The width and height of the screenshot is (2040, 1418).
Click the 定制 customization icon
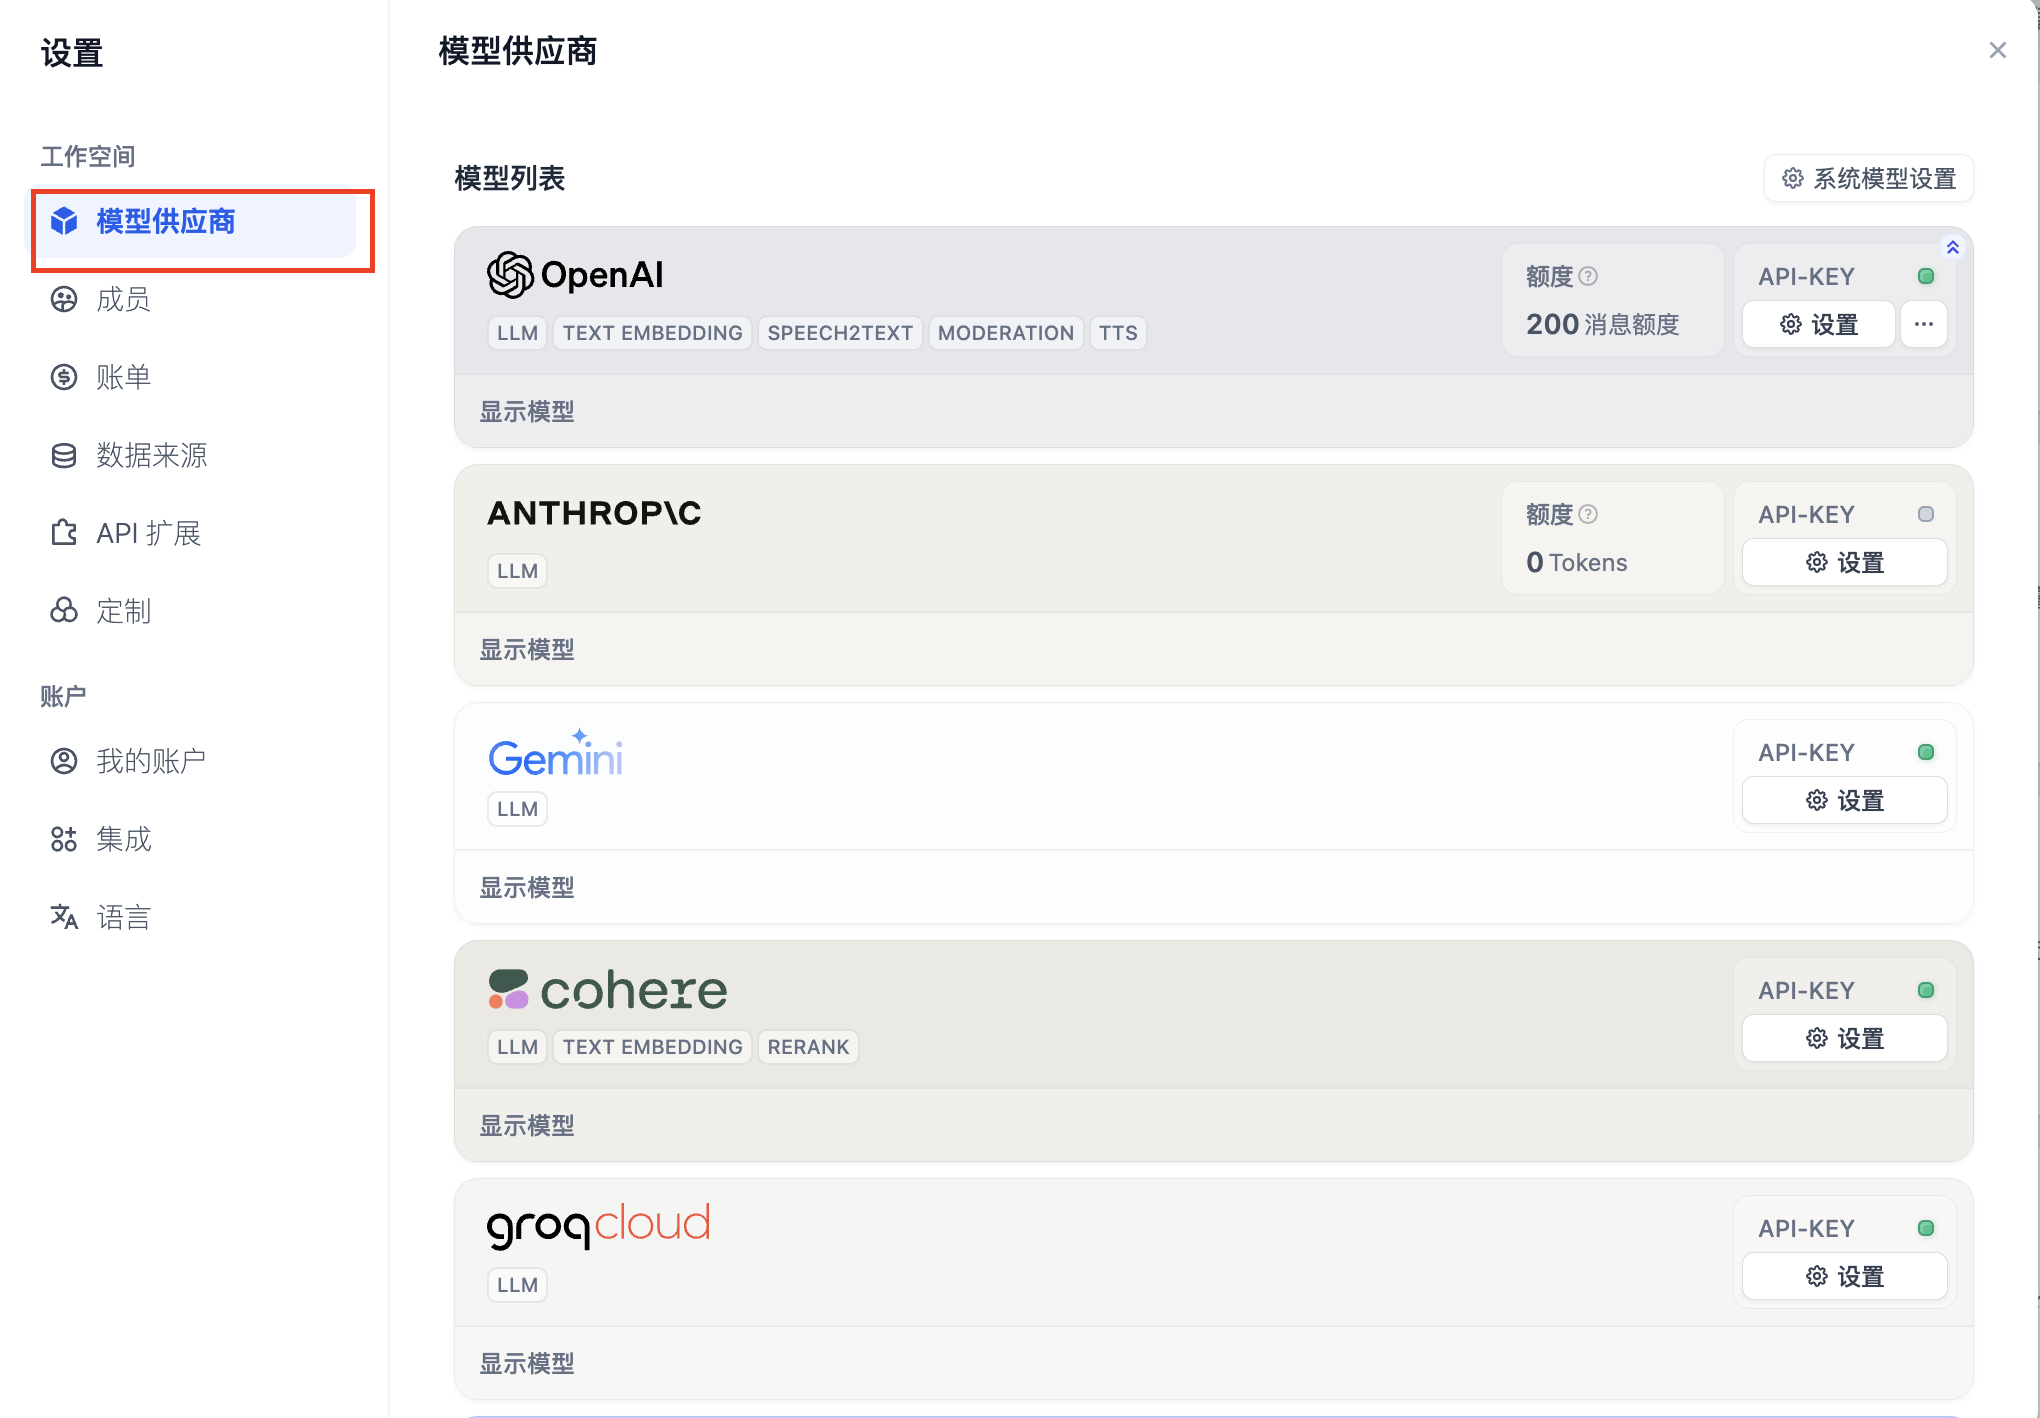pos(64,611)
